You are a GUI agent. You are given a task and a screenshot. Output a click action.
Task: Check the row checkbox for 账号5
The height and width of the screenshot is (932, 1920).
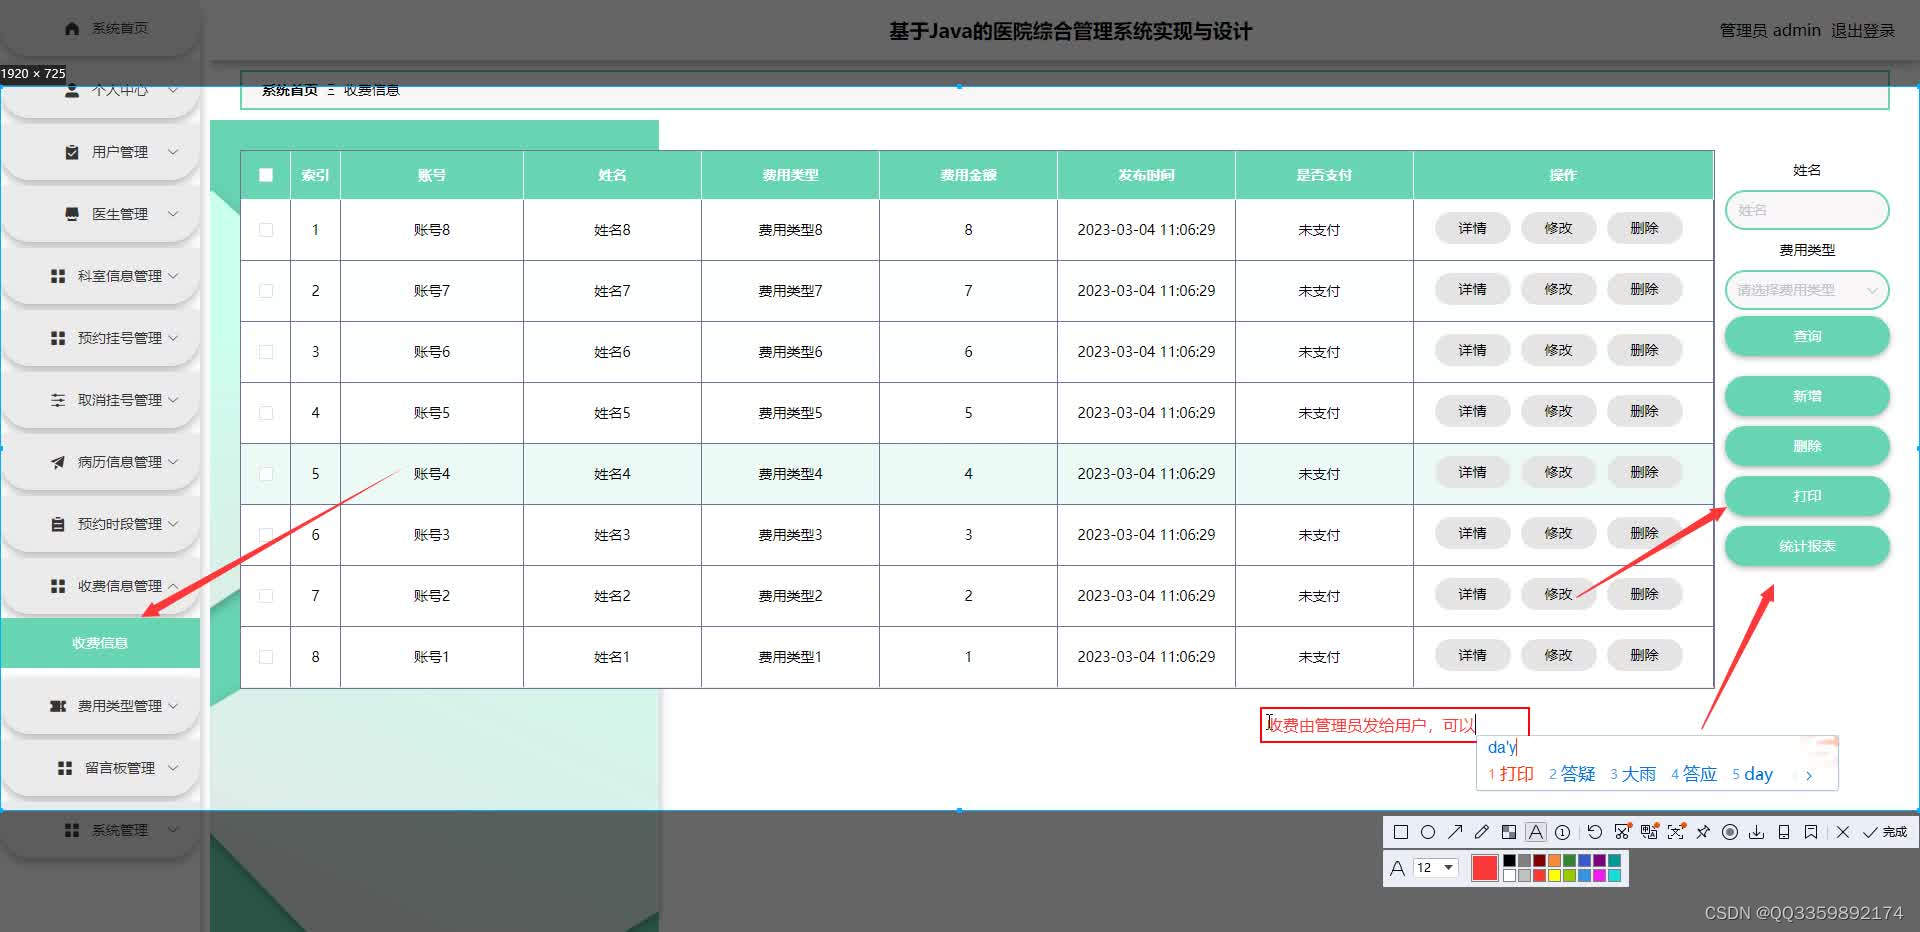tap(266, 413)
